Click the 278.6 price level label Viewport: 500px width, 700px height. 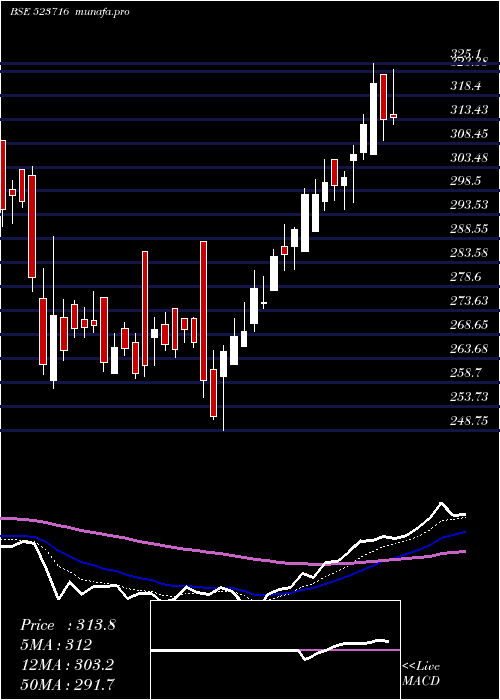pos(466,277)
